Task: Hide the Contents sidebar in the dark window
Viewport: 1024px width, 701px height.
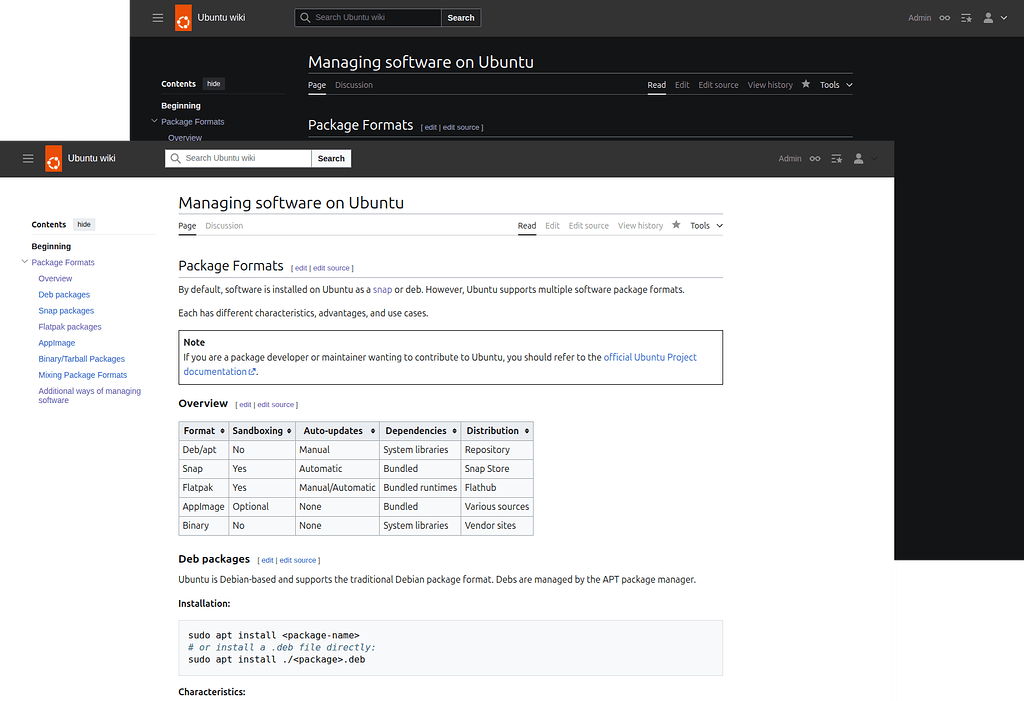Action: [214, 84]
